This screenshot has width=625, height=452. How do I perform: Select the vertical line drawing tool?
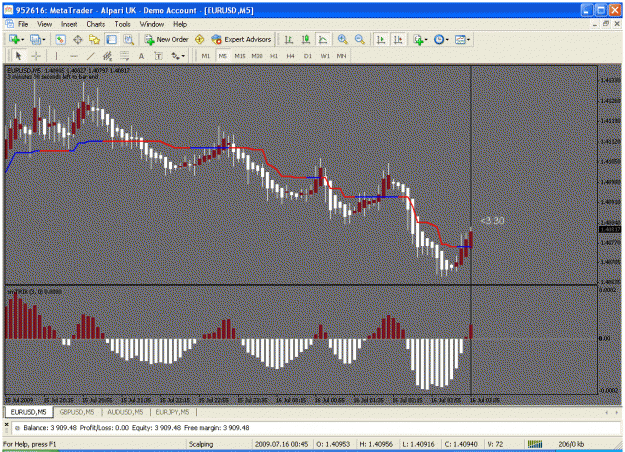coord(56,56)
